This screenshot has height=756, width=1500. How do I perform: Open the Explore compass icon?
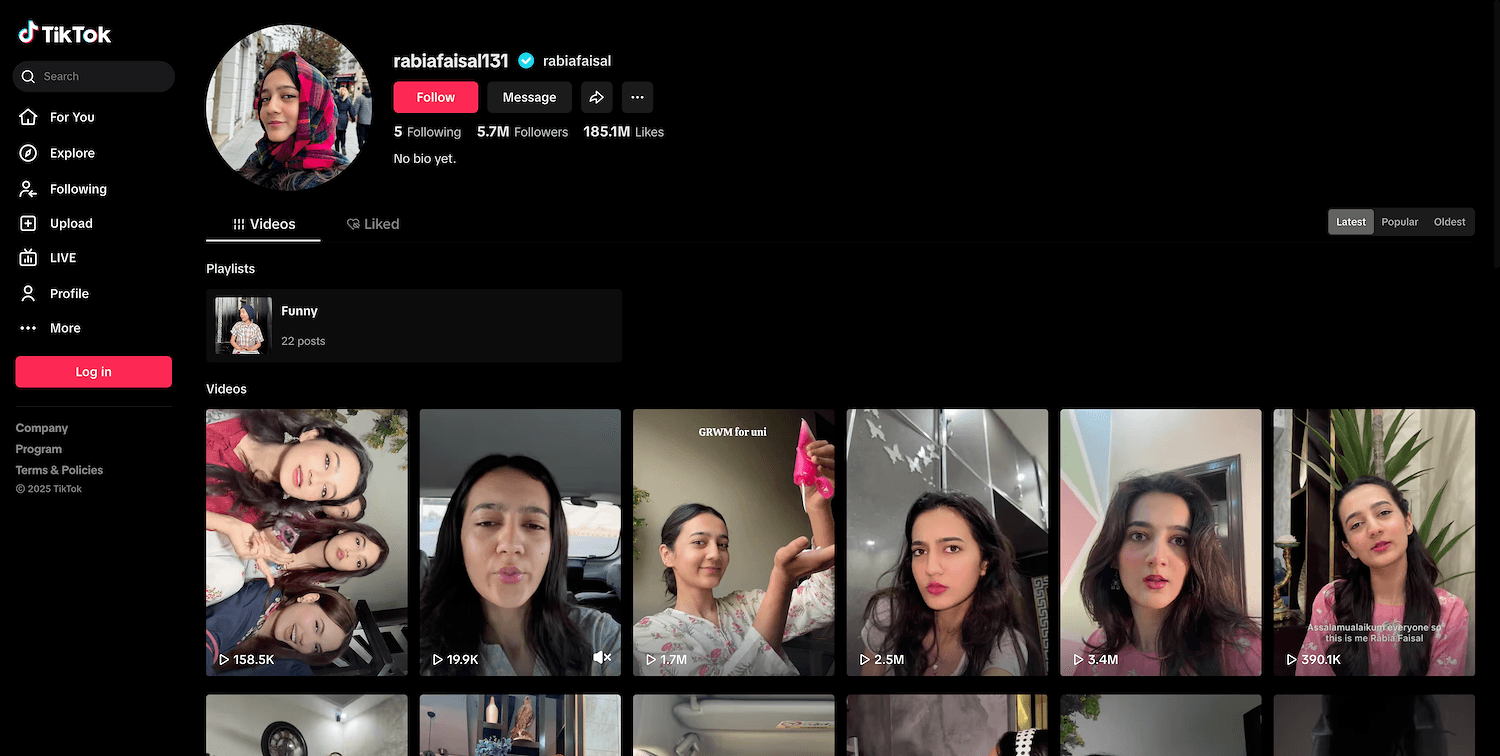(29, 153)
